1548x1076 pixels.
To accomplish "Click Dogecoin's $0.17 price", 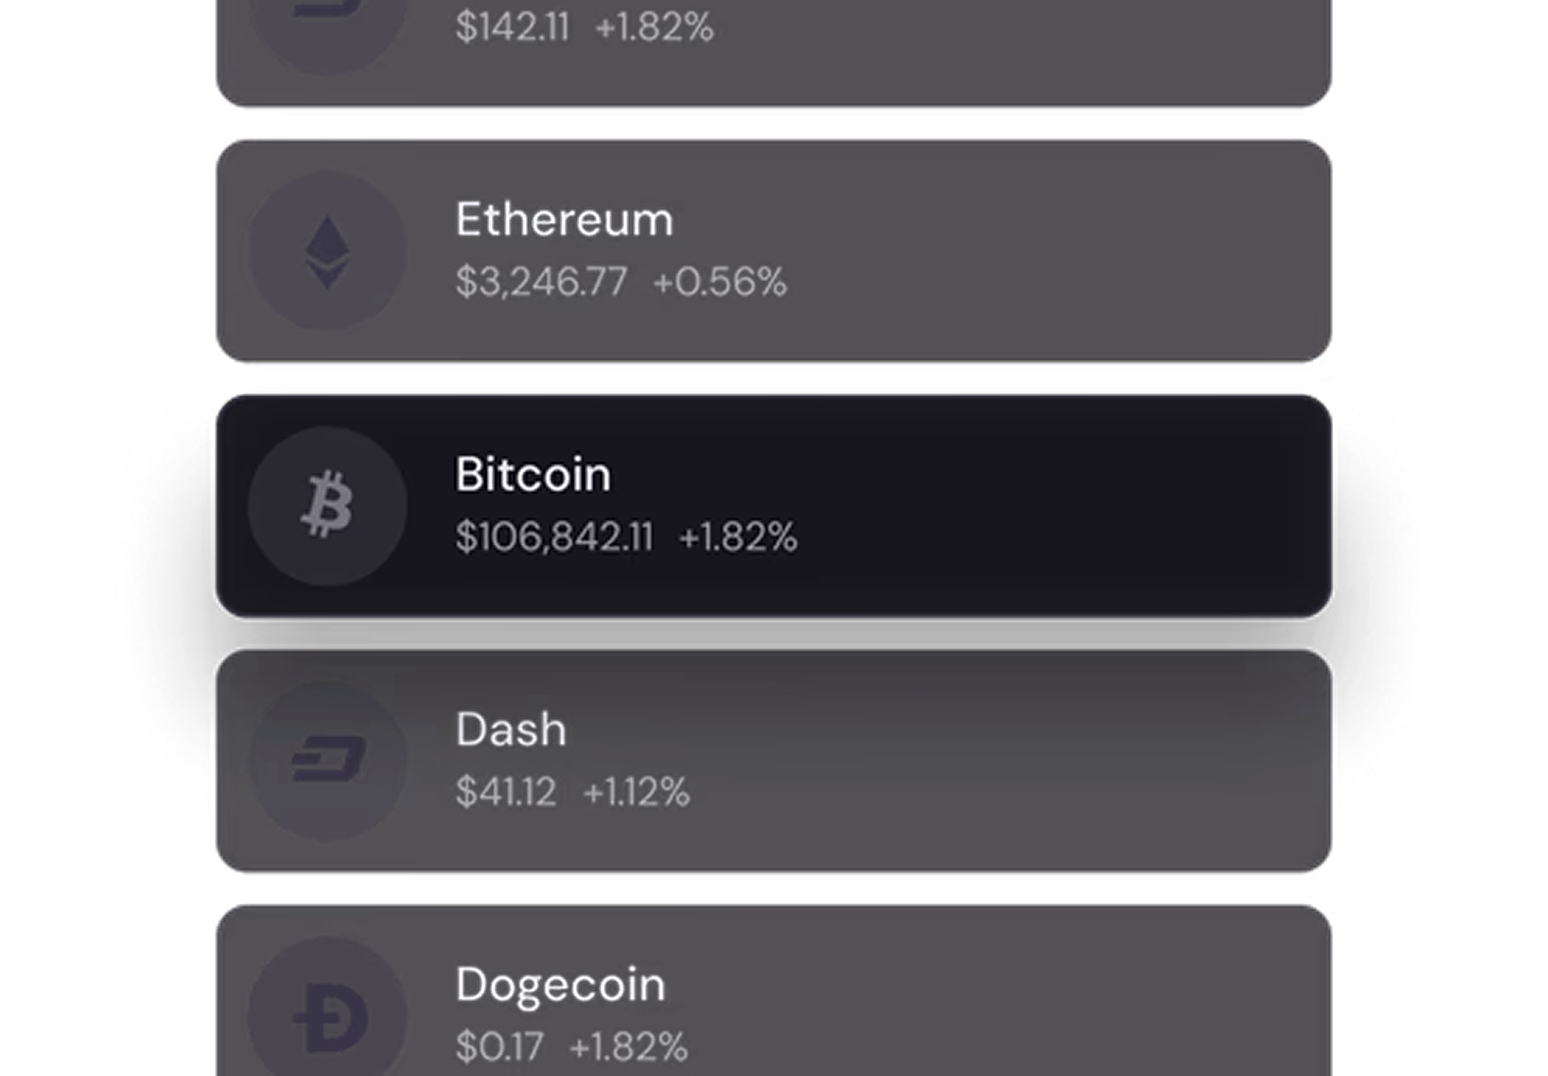I will (499, 1048).
